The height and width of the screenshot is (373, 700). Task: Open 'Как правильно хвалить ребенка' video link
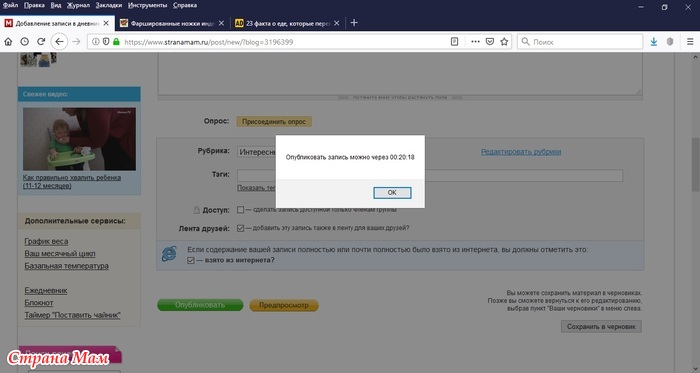point(71,182)
